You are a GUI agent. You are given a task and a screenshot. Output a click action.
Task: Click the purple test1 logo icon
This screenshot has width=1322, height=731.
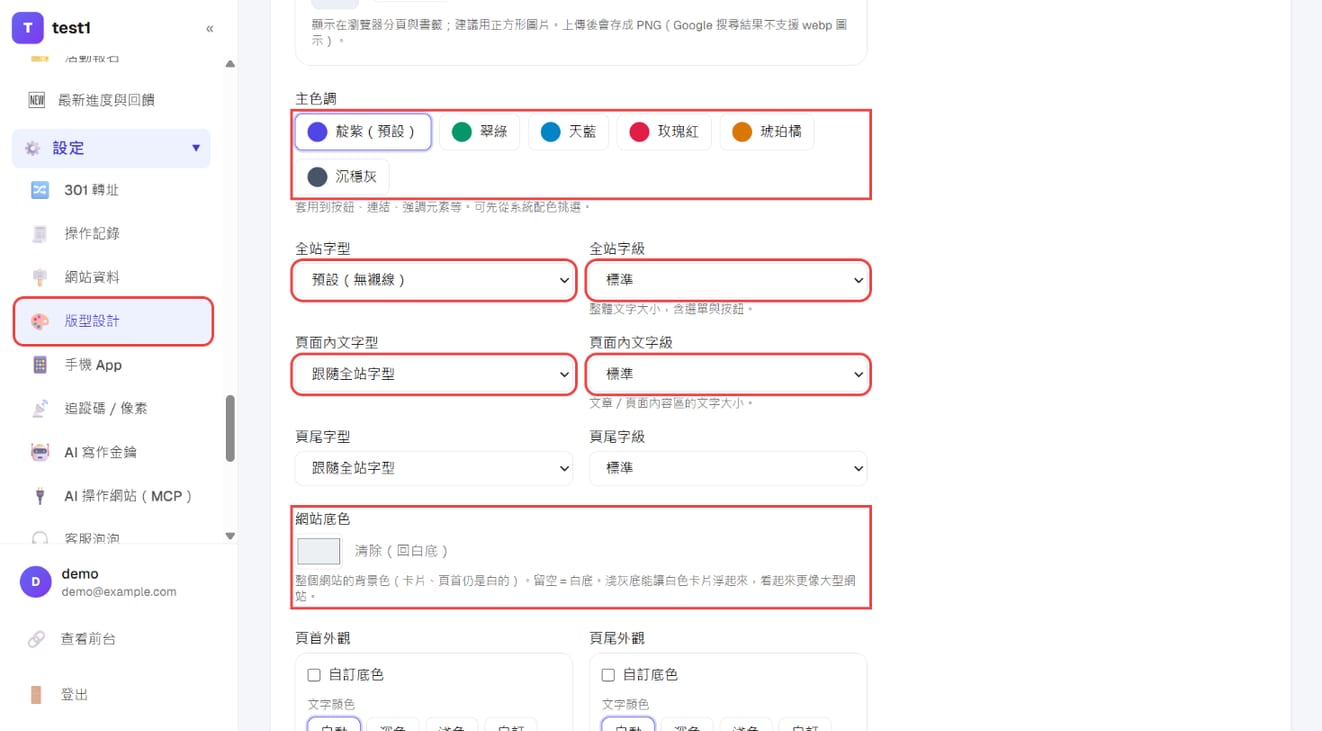28,28
